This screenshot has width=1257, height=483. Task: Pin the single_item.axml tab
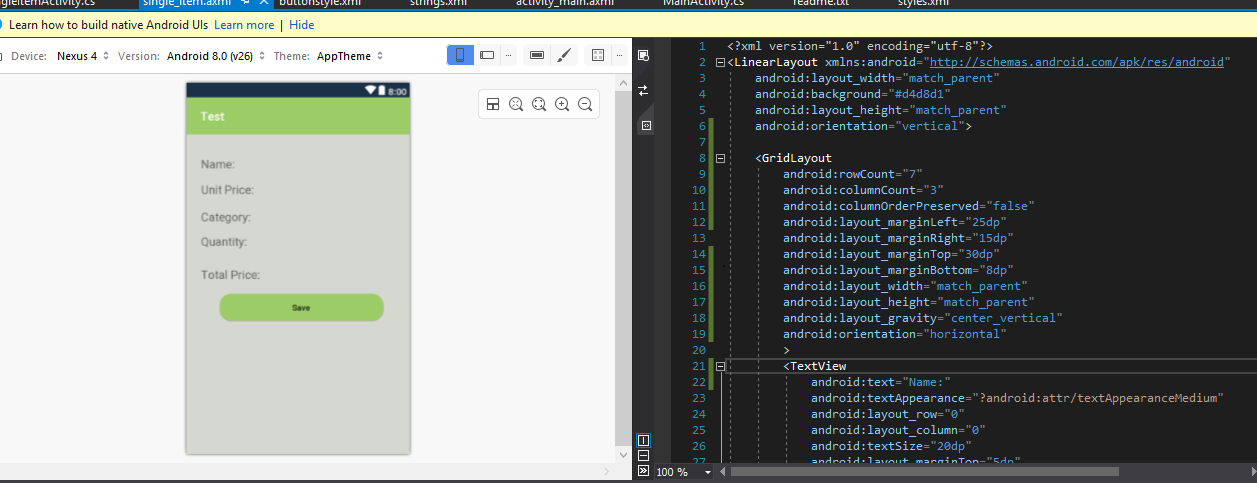point(246,3)
